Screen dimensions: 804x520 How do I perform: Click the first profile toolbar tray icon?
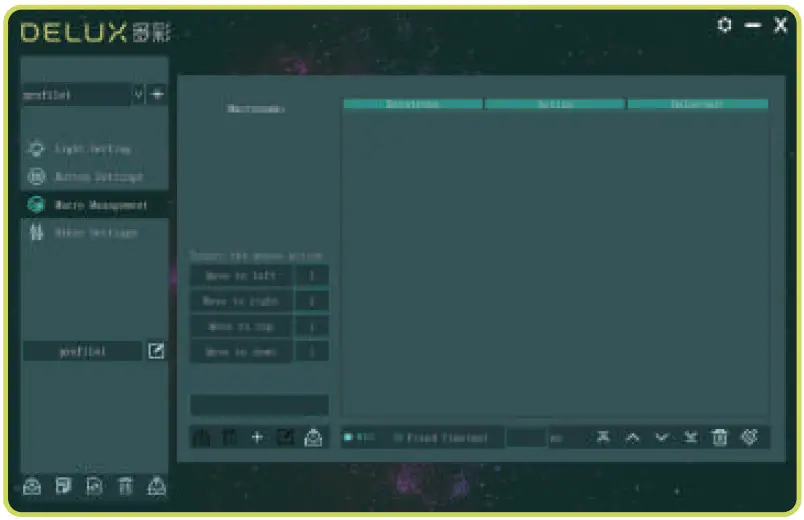coord(32,486)
